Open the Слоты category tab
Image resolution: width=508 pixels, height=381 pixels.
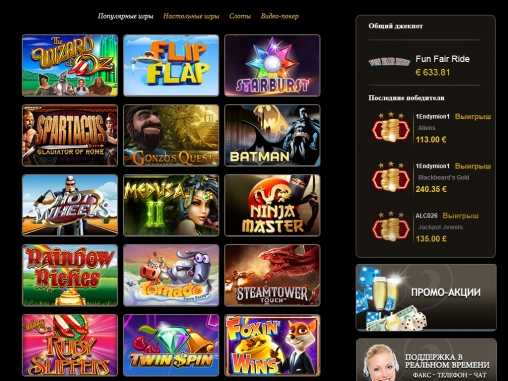point(240,16)
